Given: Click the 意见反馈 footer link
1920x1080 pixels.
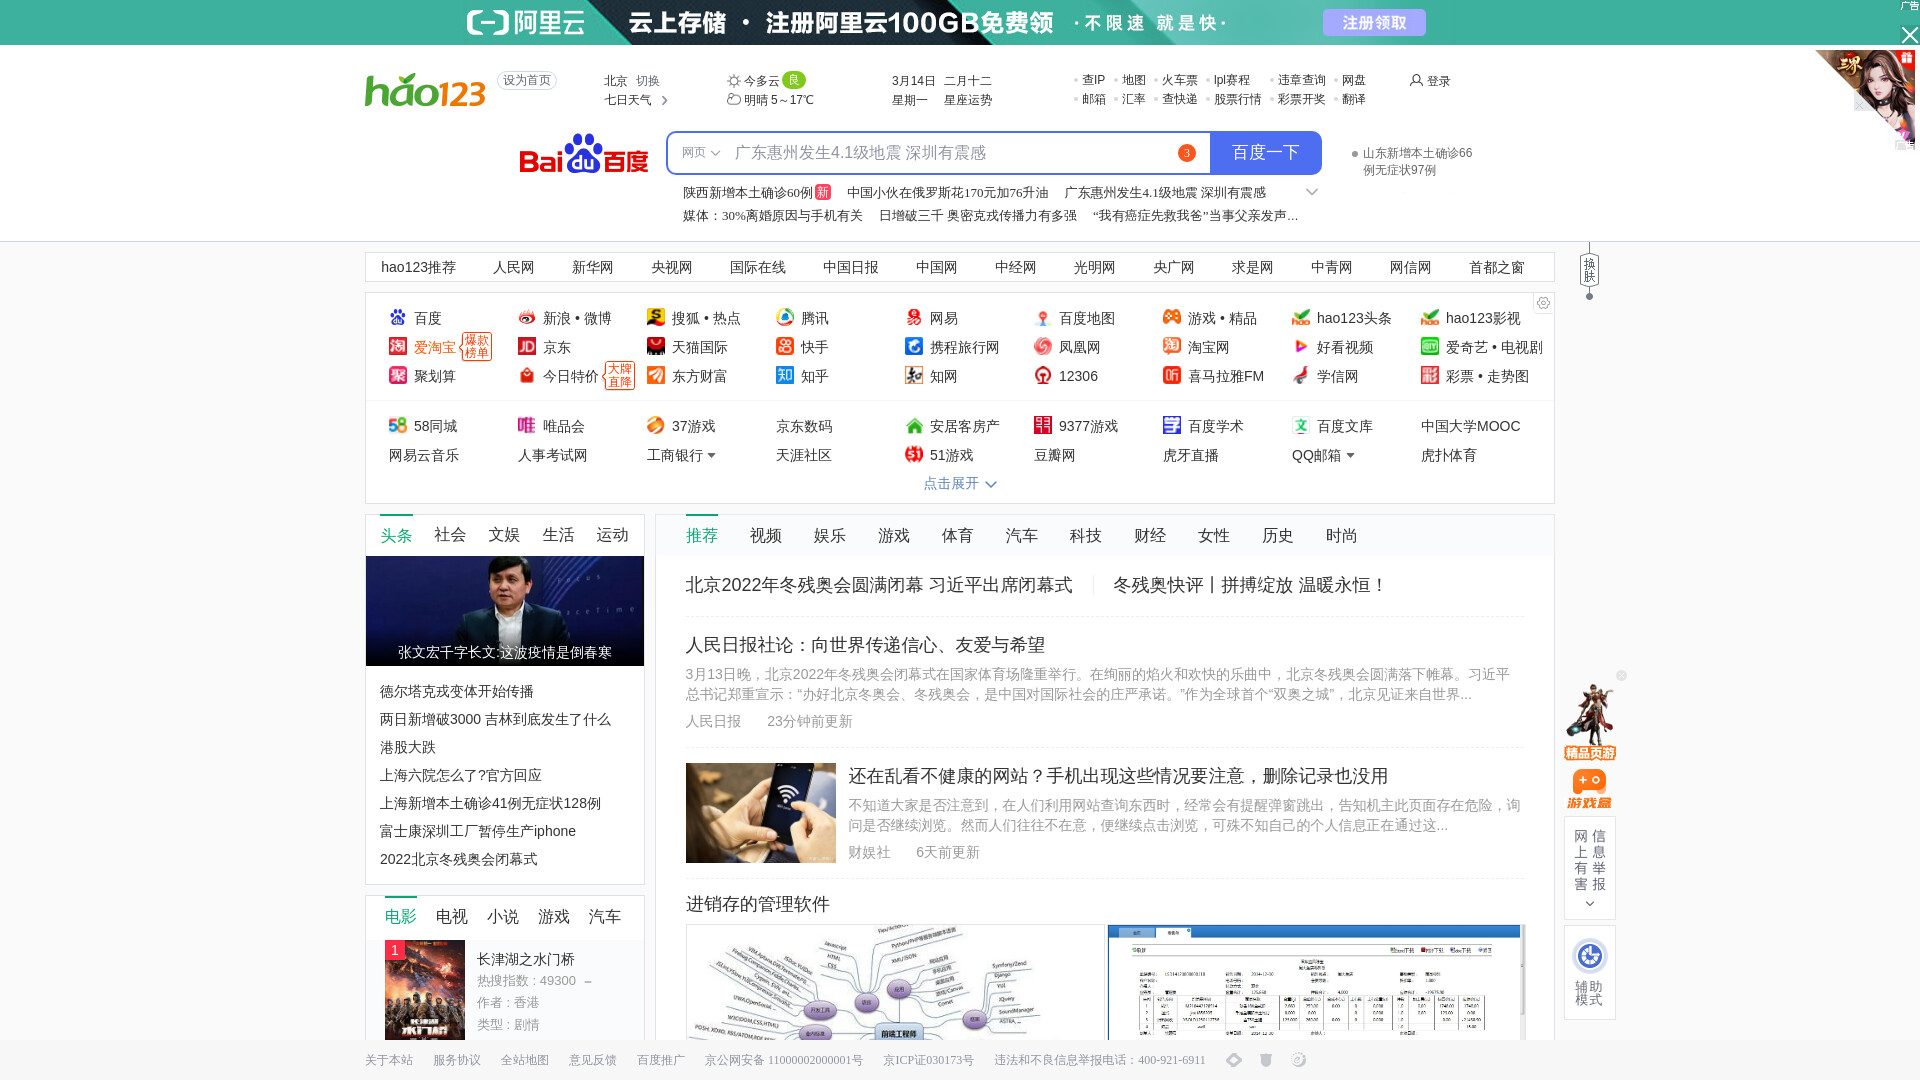Looking at the screenshot, I should click(x=593, y=1060).
